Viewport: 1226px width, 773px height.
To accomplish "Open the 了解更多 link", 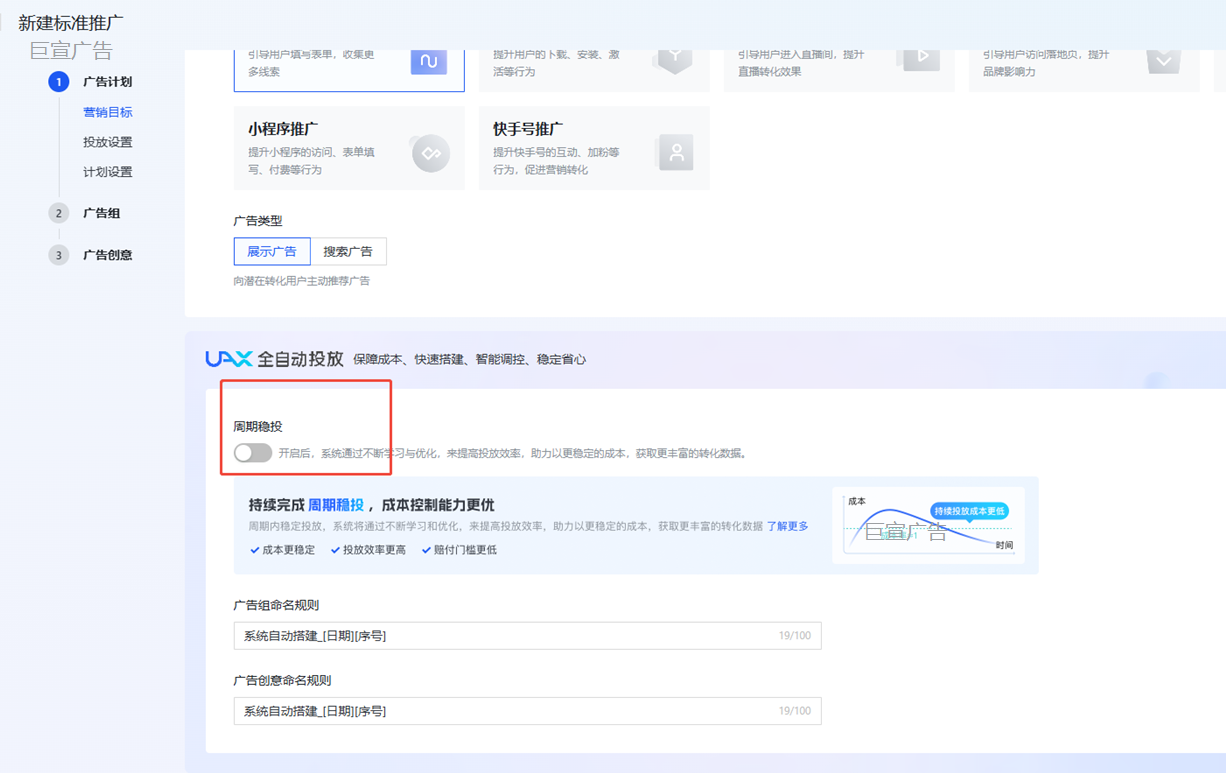I will tap(787, 526).
